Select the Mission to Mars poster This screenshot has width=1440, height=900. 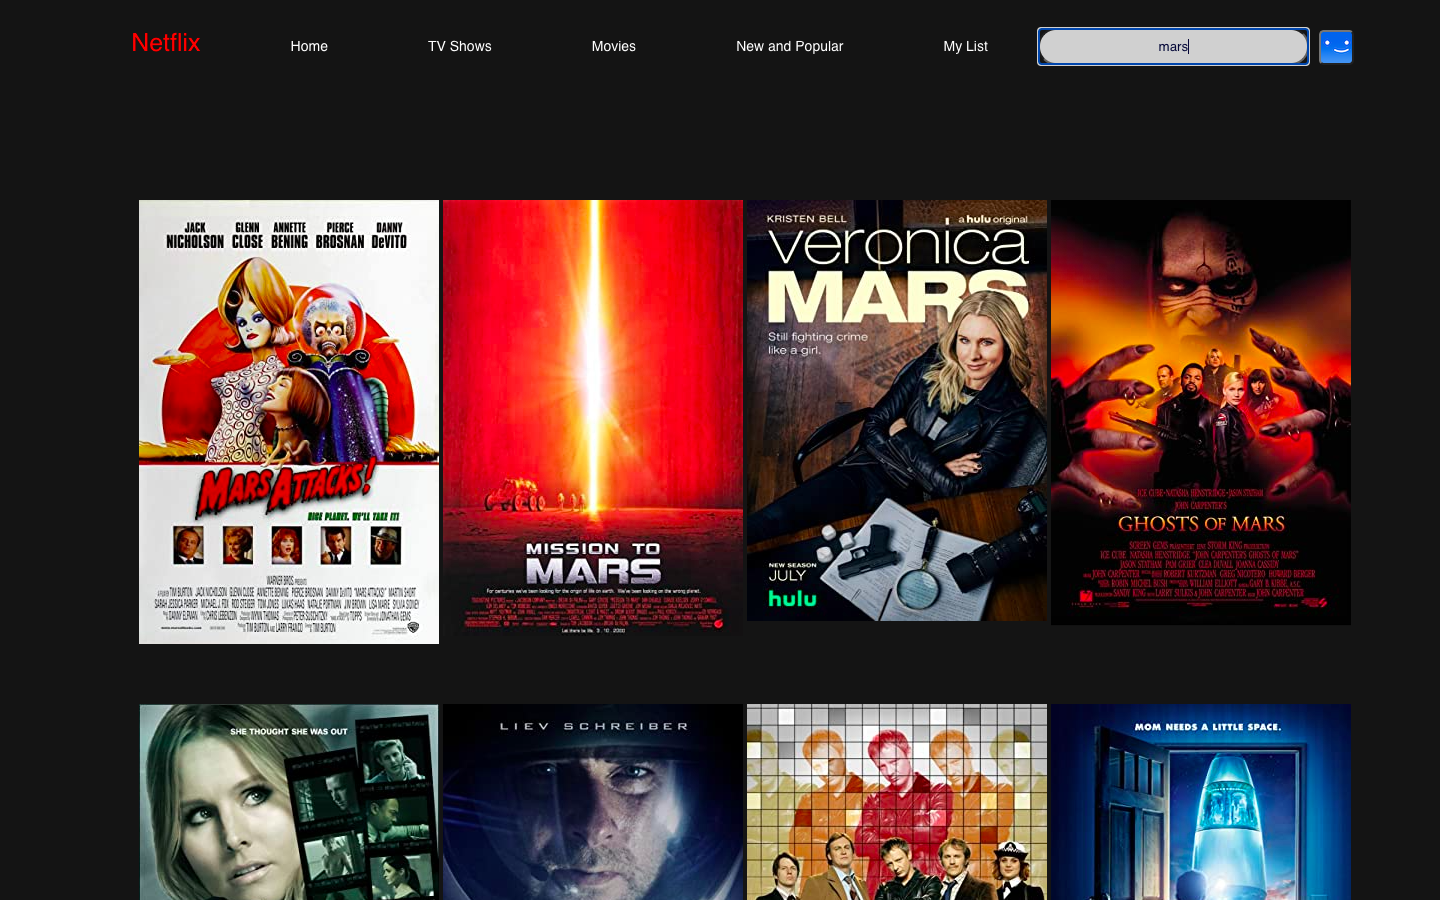click(x=593, y=417)
